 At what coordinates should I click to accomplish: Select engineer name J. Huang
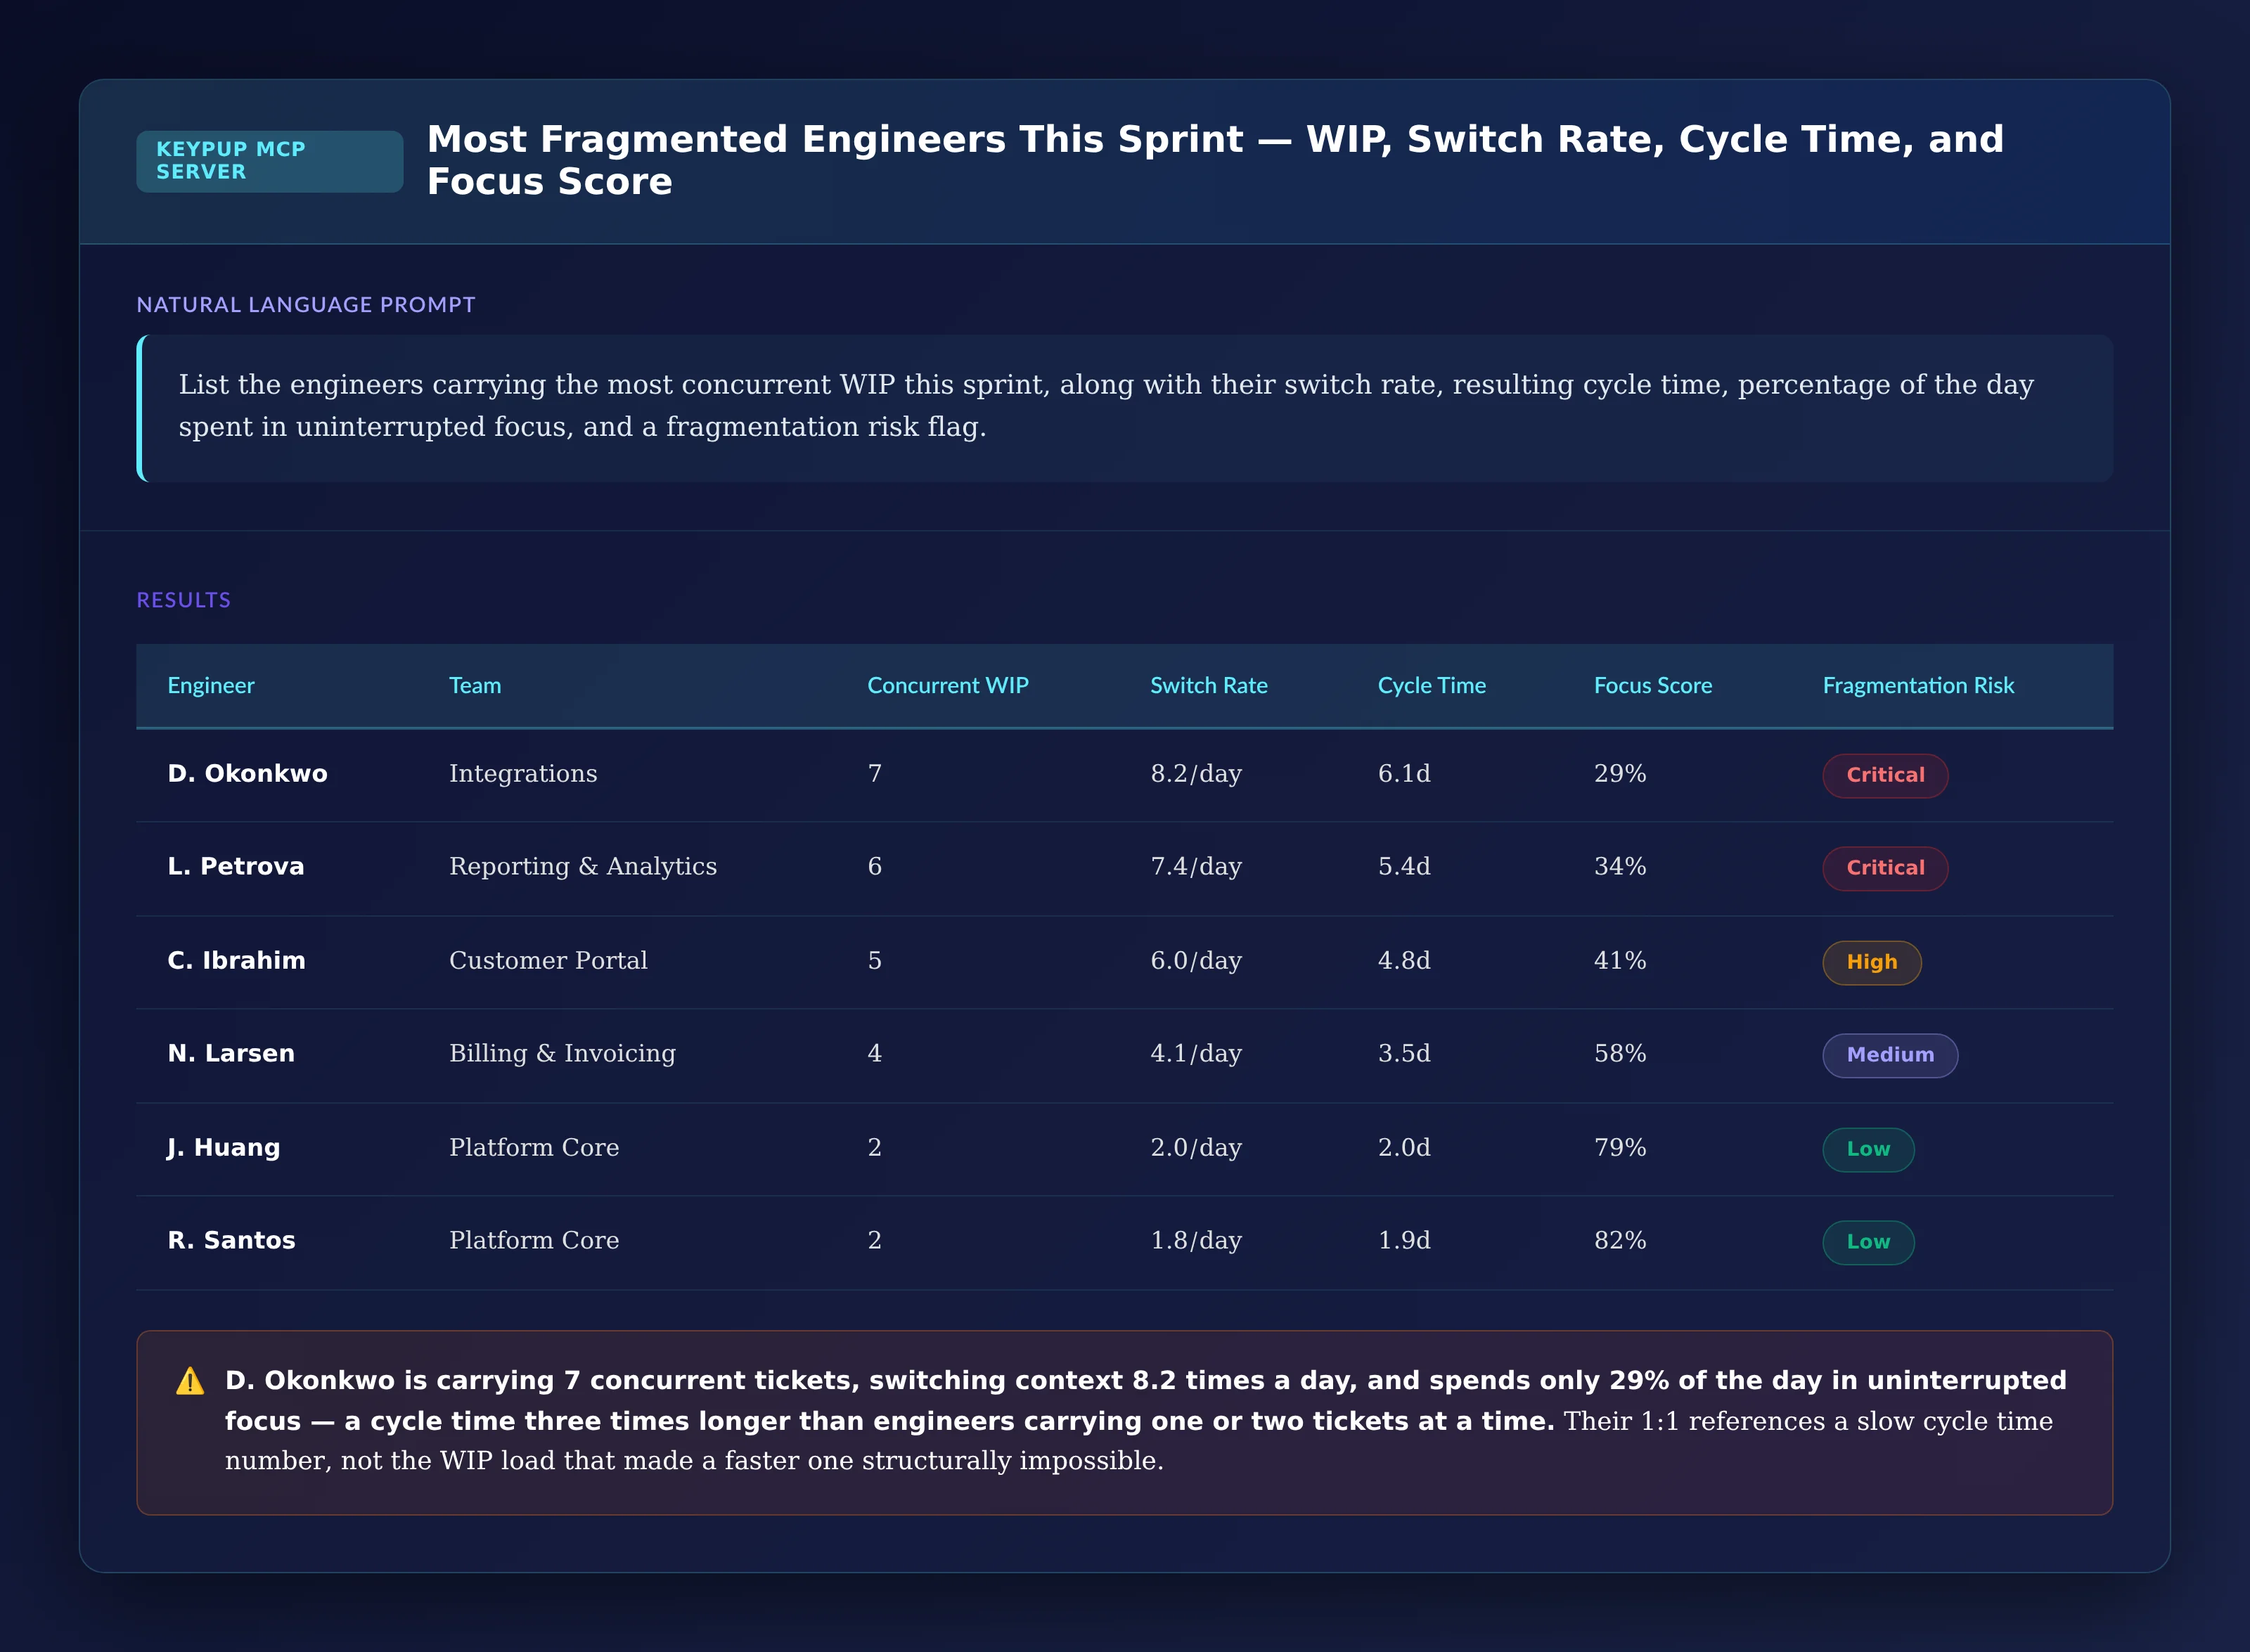point(224,1148)
